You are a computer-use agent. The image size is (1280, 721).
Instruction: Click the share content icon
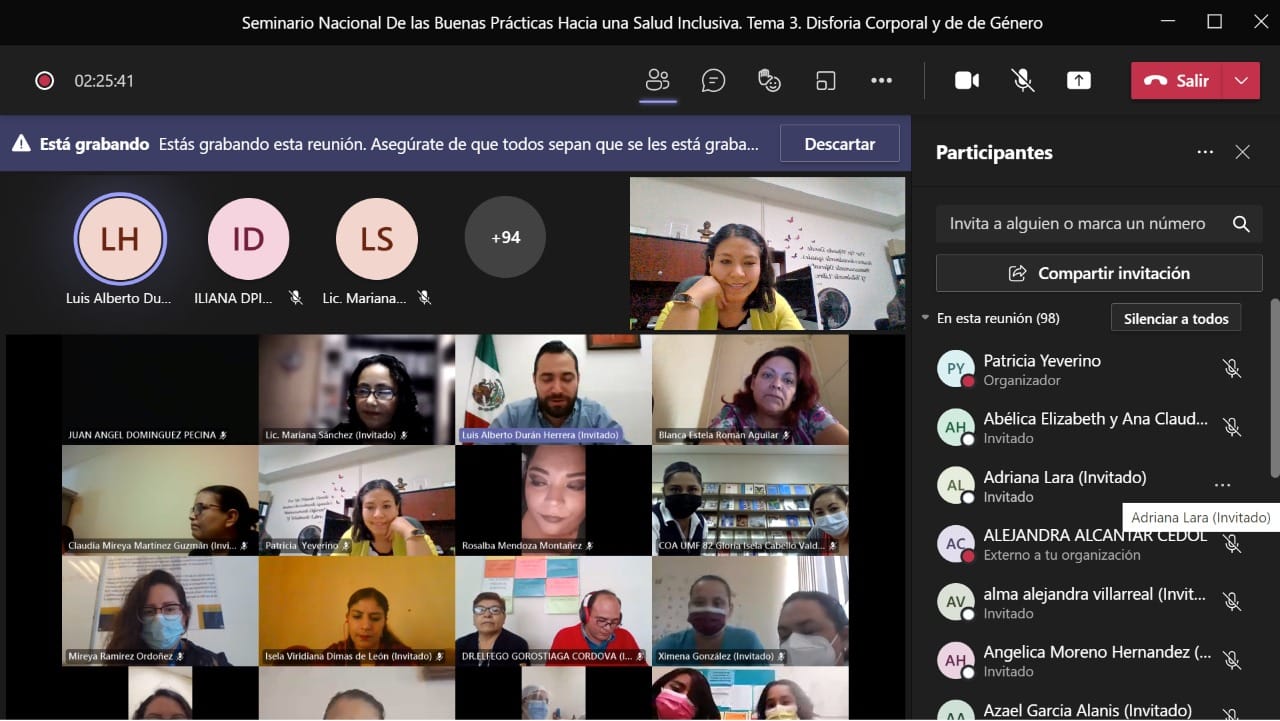point(1079,81)
